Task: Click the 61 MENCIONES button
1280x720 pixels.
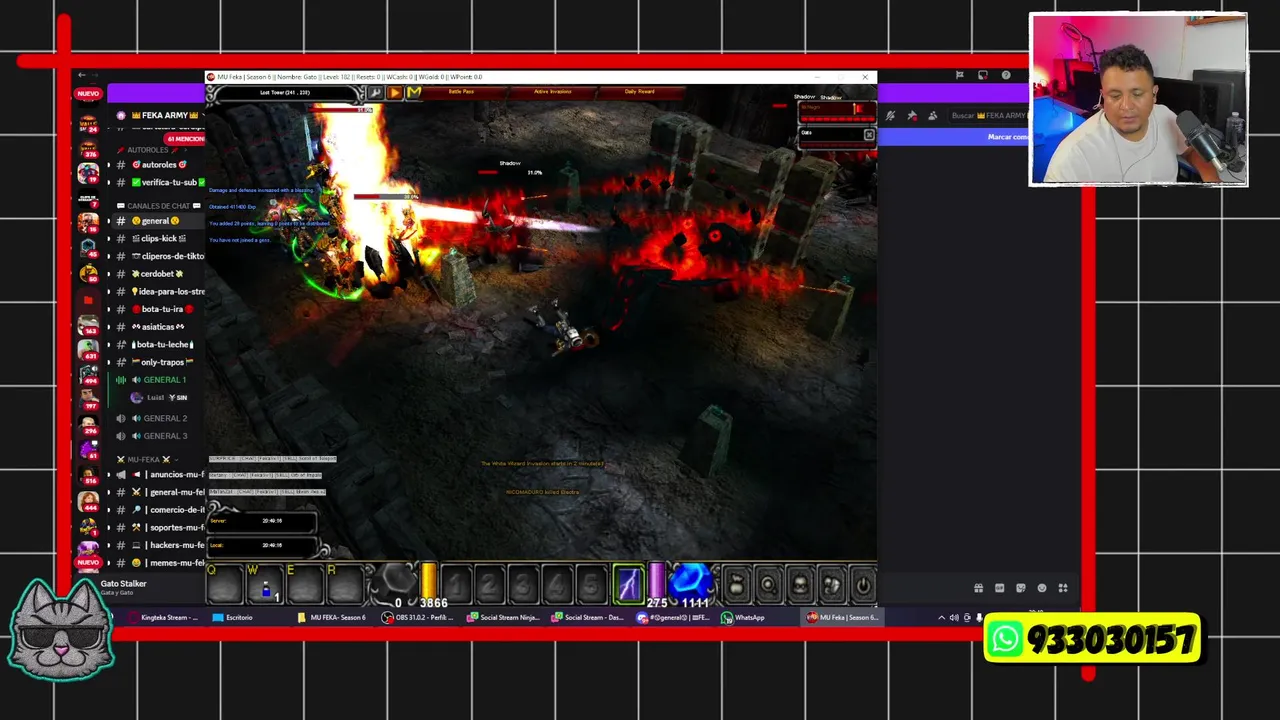Action: pos(185,139)
